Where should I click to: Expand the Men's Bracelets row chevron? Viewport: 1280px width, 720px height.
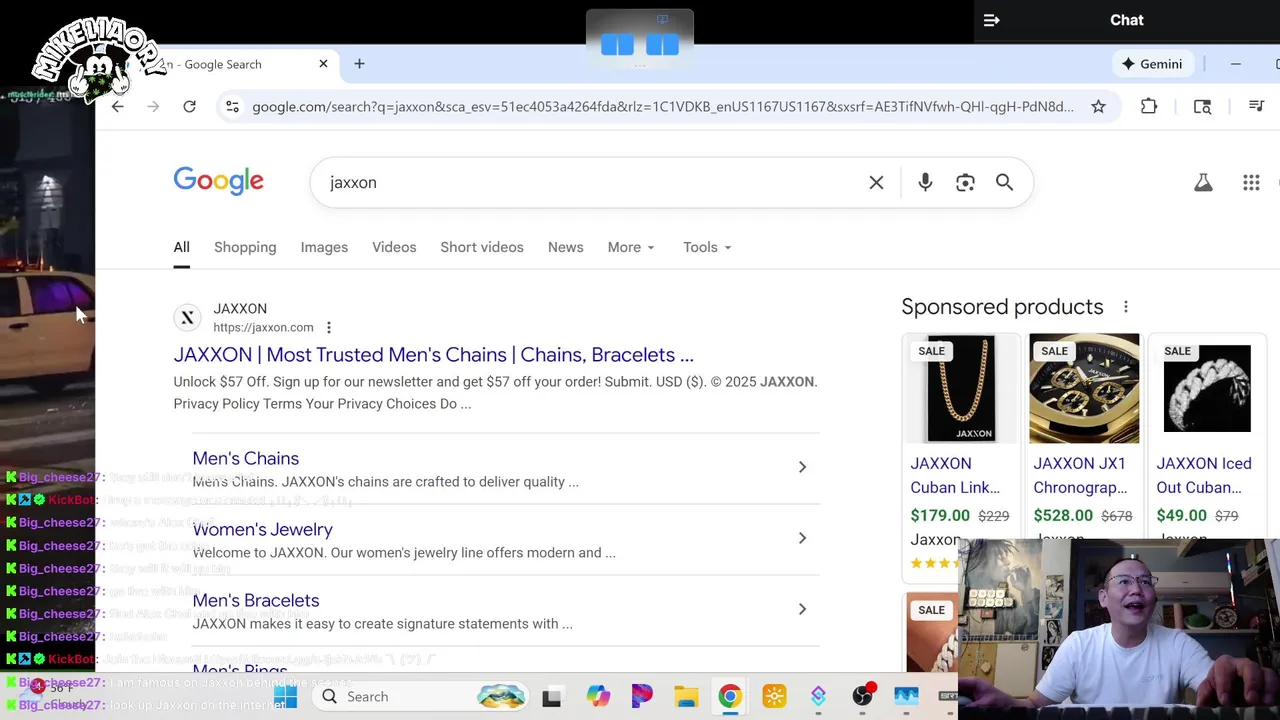(x=802, y=609)
